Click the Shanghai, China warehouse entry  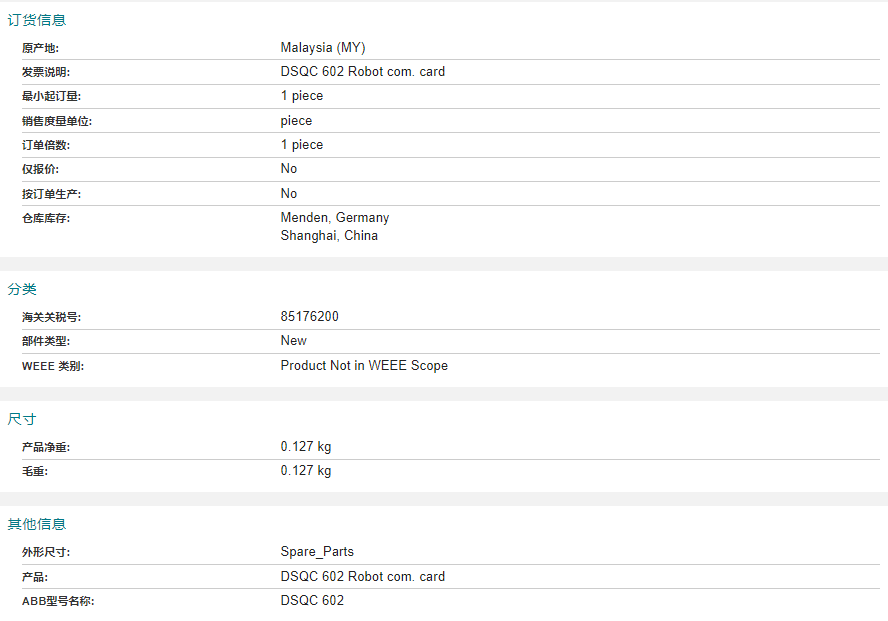[x=329, y=235]
